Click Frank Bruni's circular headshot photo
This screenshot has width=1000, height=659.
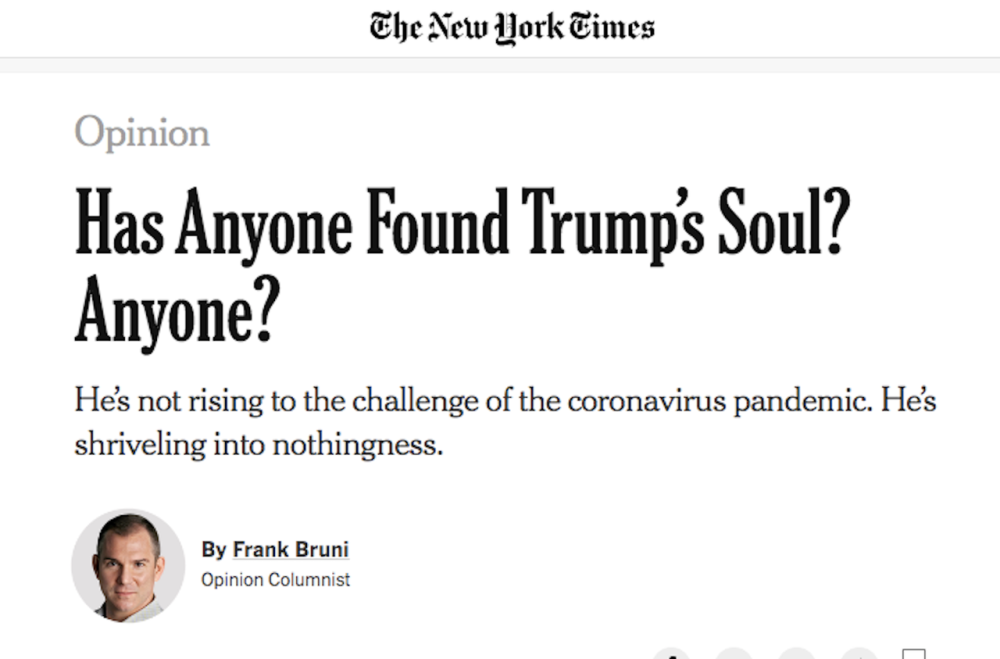point(128,565)
